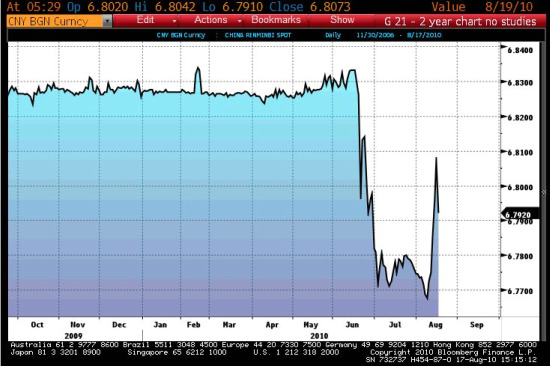Click the 6.8400 axis arrow marker
550x366 pixels.
tap(504, 46)
